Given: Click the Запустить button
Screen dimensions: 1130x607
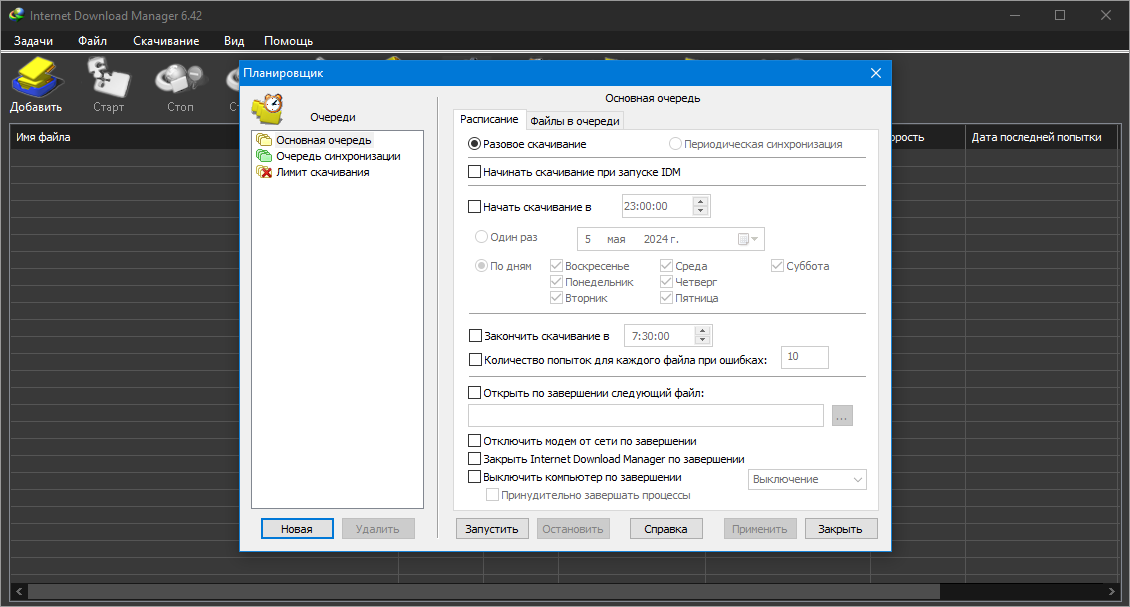Looking at the screenshot, I should click(491, 529).
